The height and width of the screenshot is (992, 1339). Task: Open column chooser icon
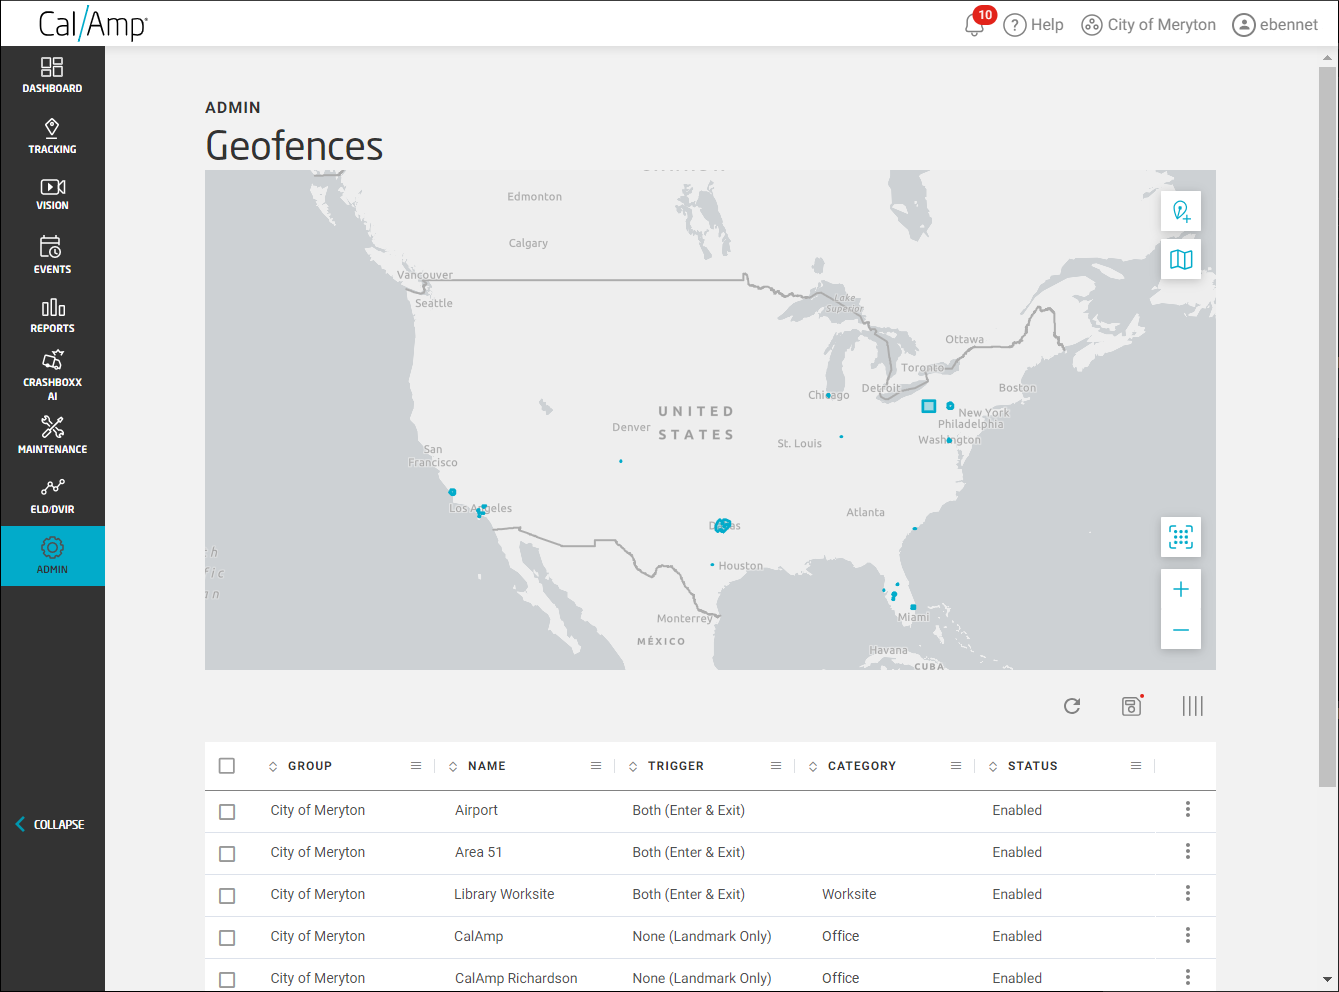(1192, 706)
